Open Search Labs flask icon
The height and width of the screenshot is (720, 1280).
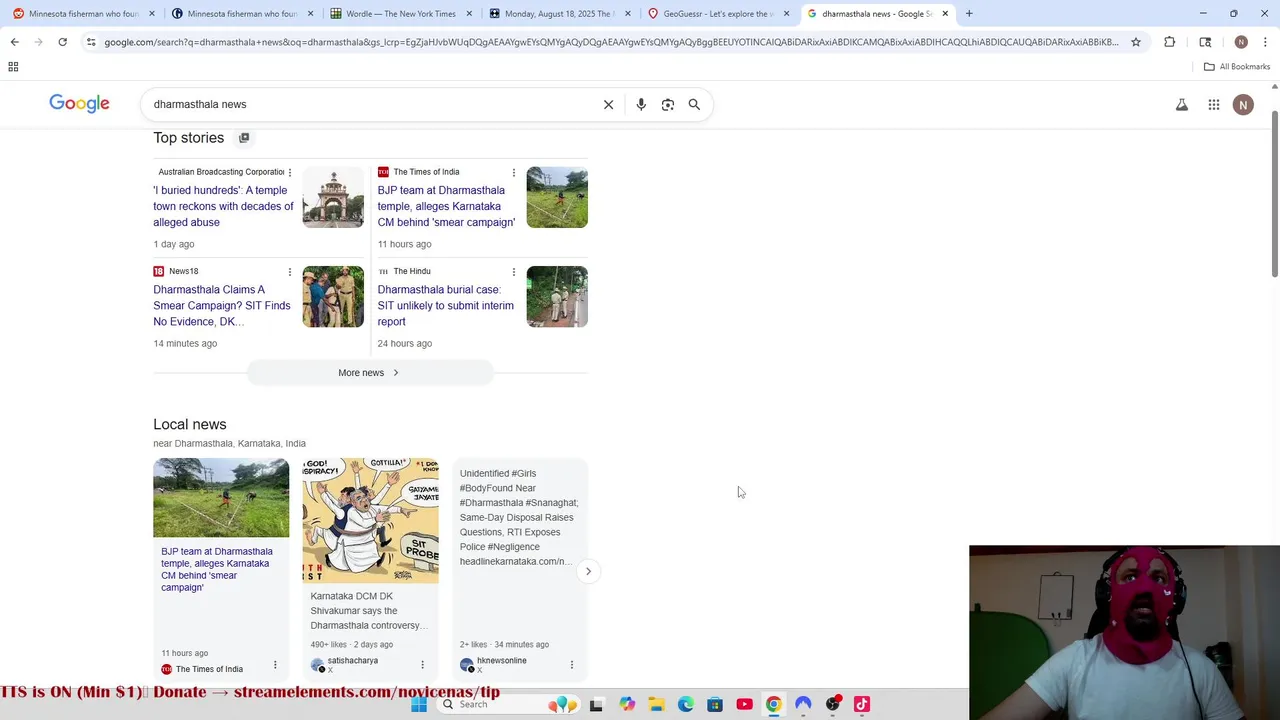(x=1182, y=104)
